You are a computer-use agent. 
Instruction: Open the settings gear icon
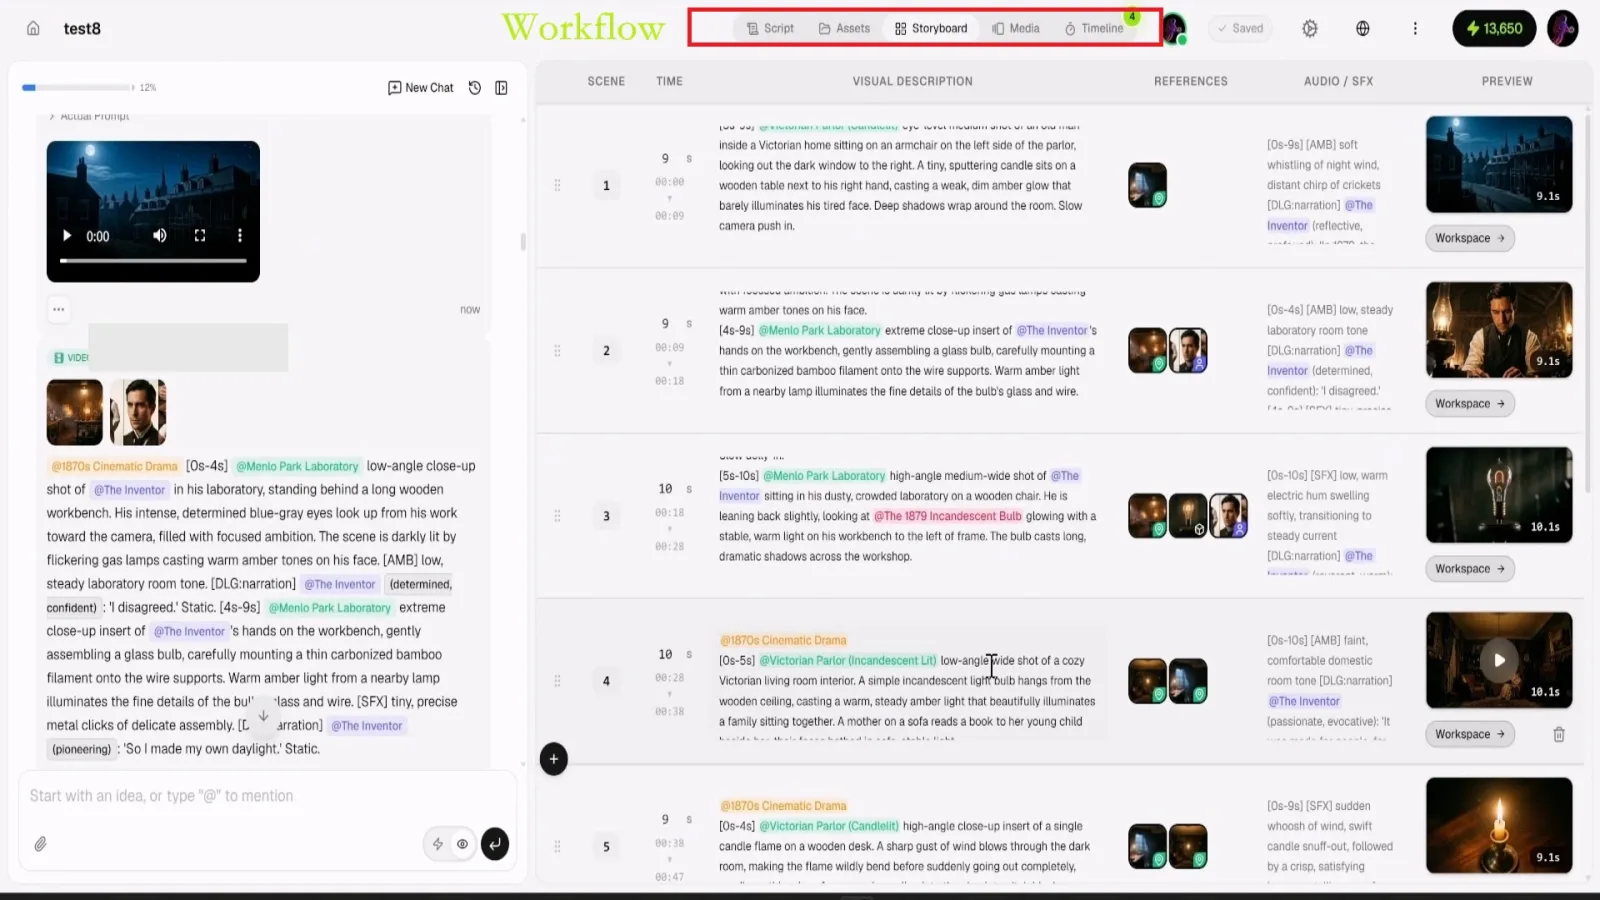pyautogui.click(x=1310, y=28)
